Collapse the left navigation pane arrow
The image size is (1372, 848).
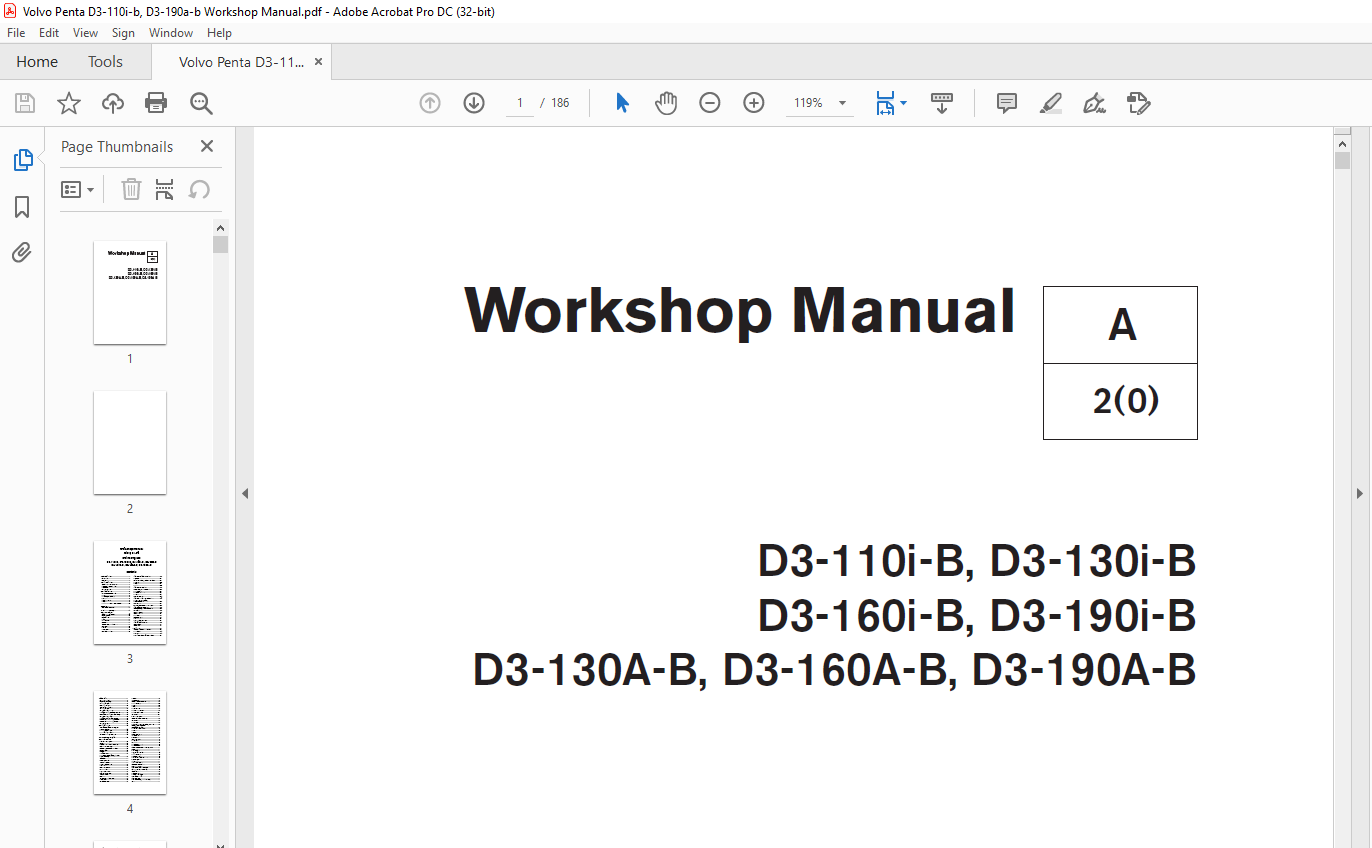coord(245,493)
